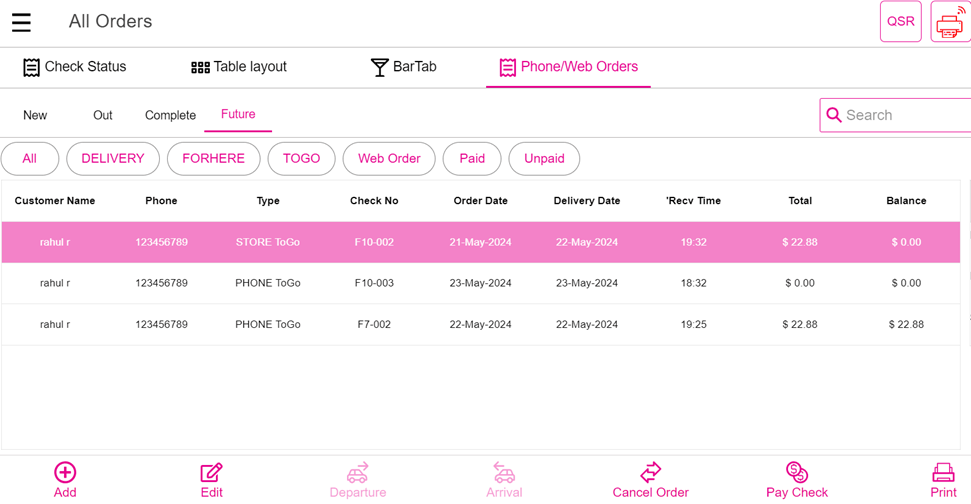Select order row with check F7-002
Viewport: 971px width, 504px height.
[374, 325]
